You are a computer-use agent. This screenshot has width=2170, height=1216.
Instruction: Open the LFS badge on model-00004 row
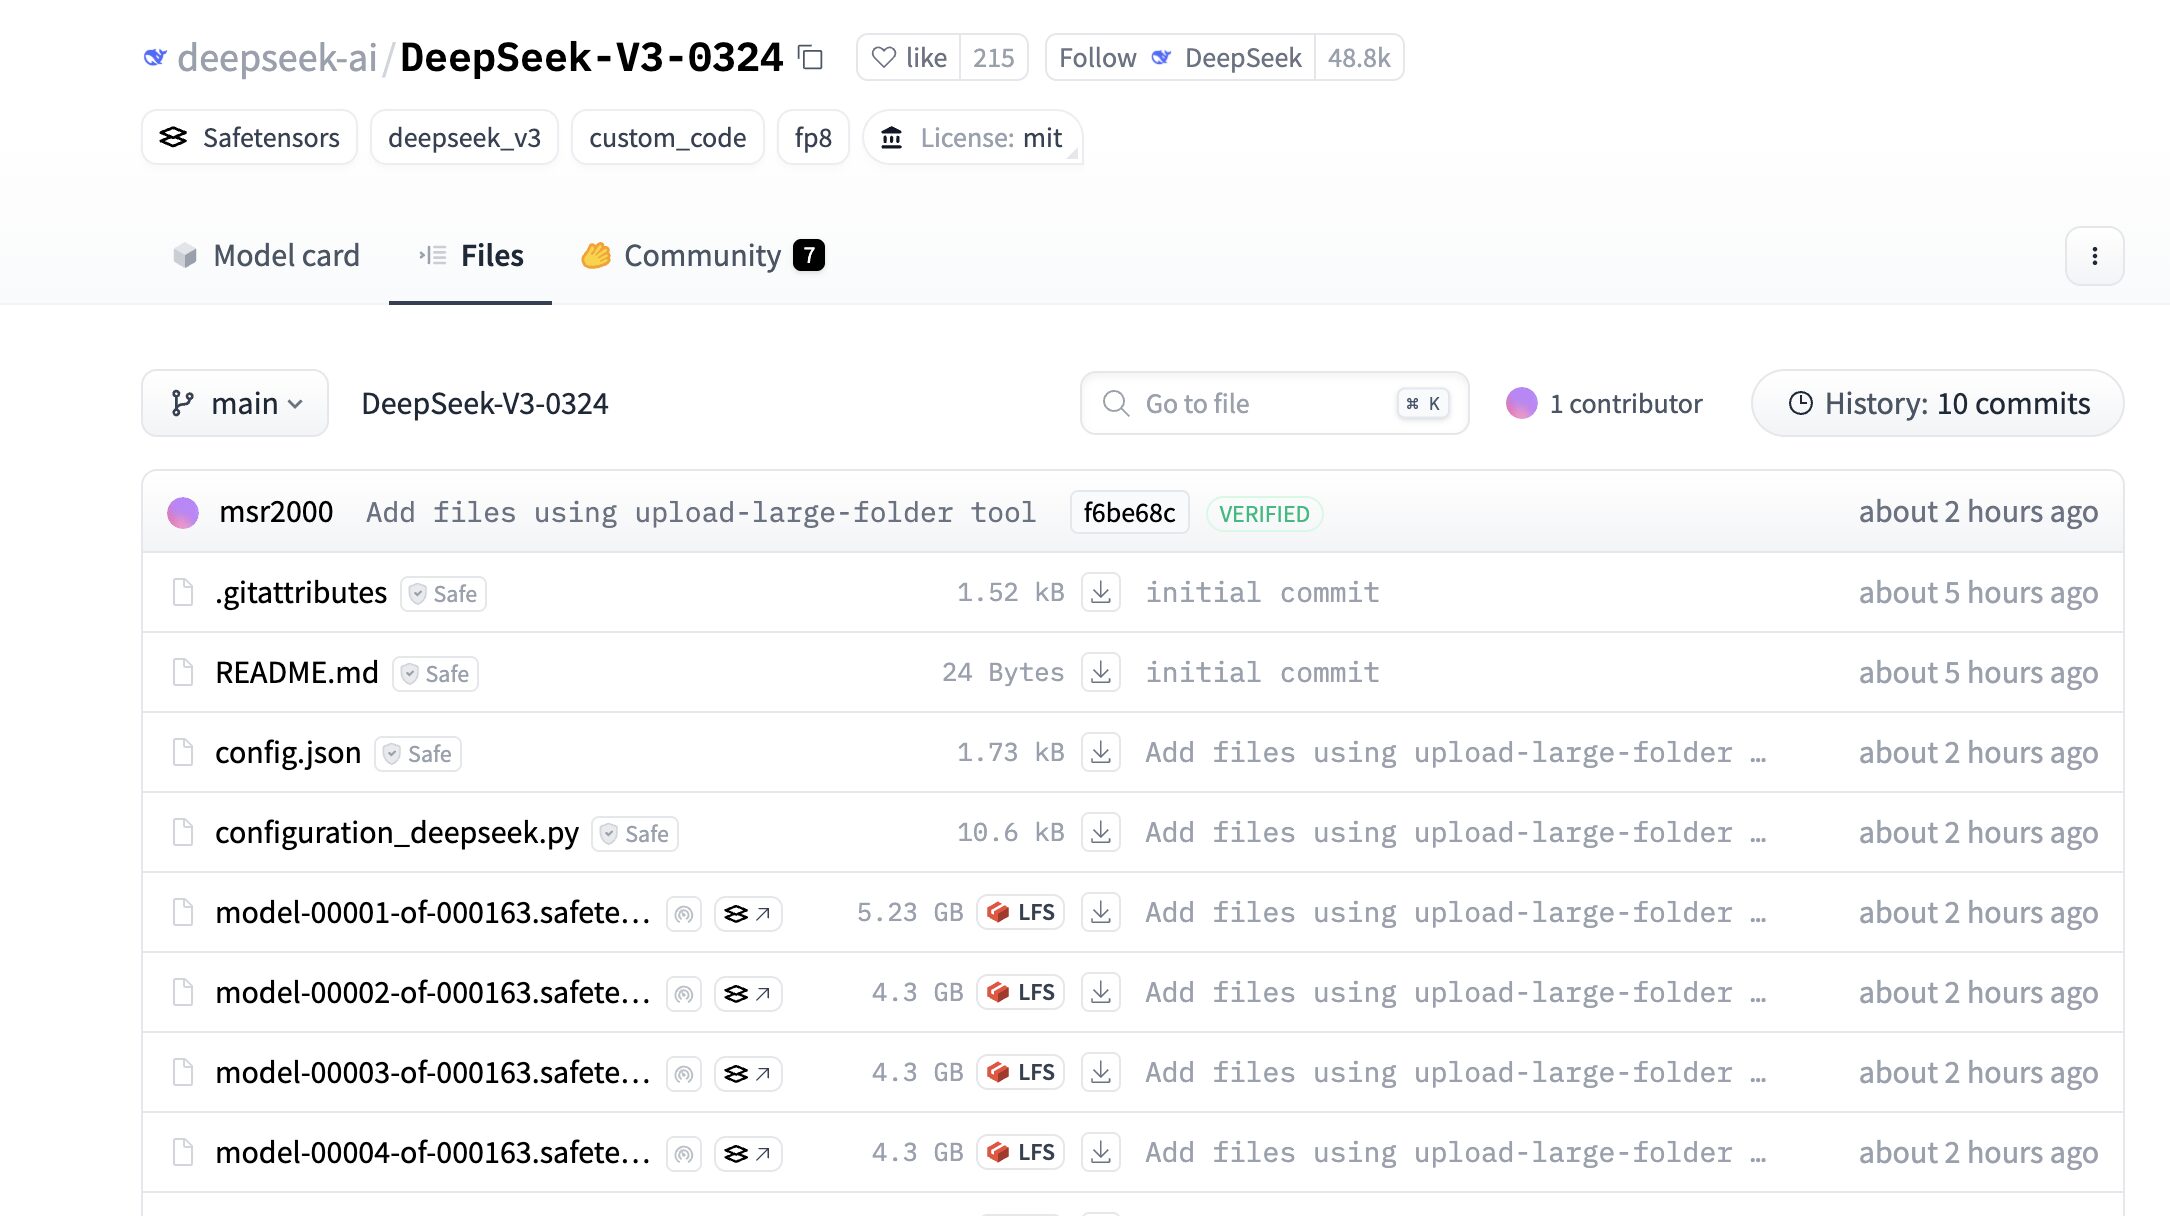tap(1021, 1152)
